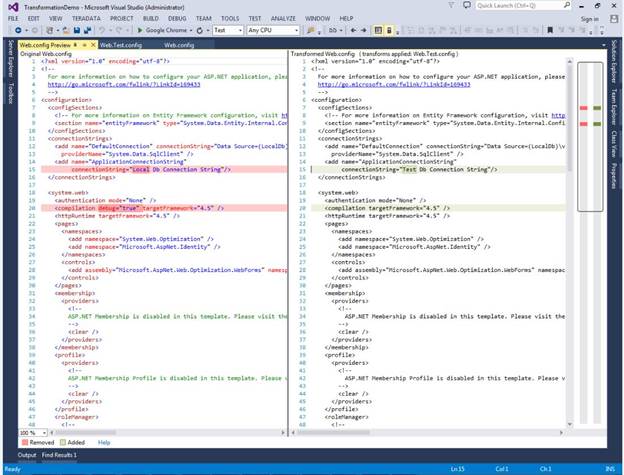Viewport: 624px width, 475px height.
Task: Open the Find Results 1 tab
Action: (59, 455)
